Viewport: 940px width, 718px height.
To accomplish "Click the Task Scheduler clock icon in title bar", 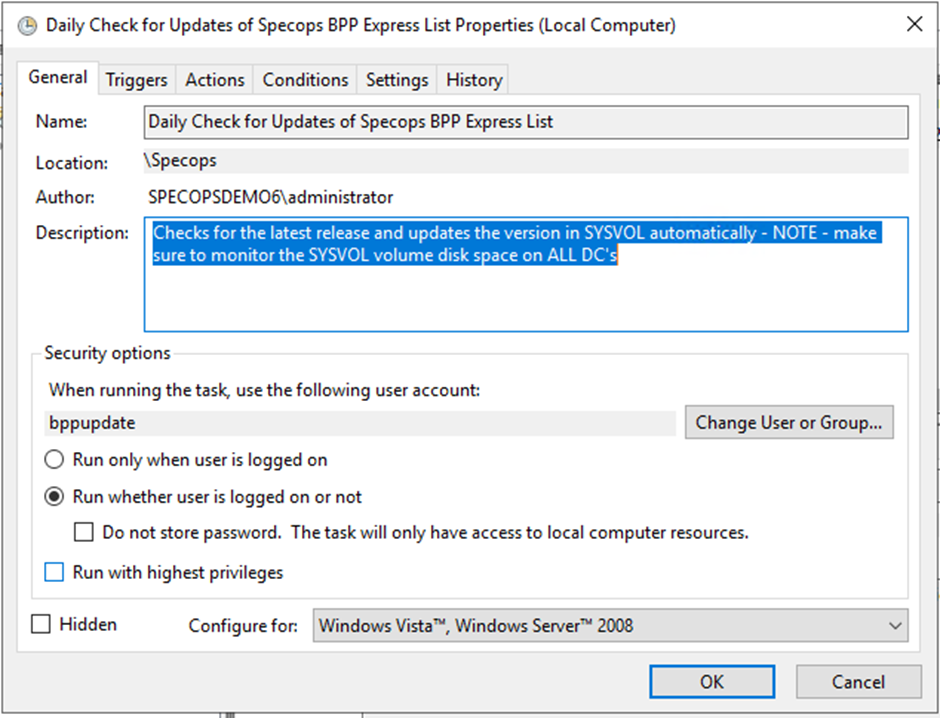I will (27, 26).
